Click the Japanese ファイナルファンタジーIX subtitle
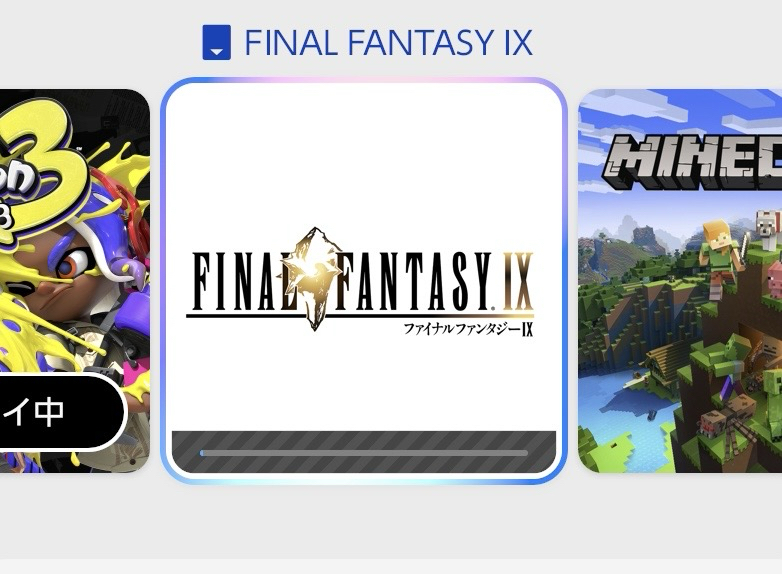 pyautogui.click(x=468, y=329)
